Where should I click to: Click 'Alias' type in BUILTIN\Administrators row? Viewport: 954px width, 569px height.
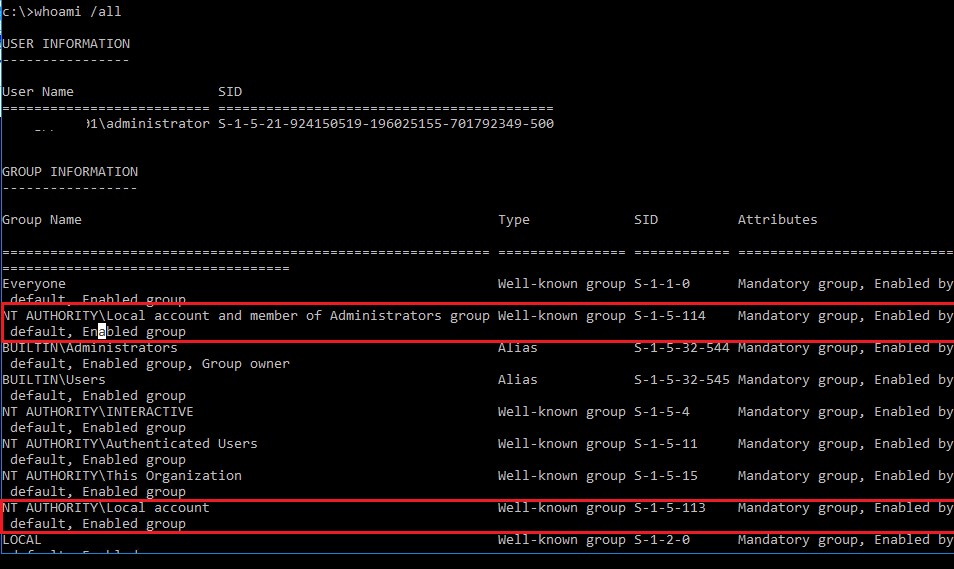517,347
